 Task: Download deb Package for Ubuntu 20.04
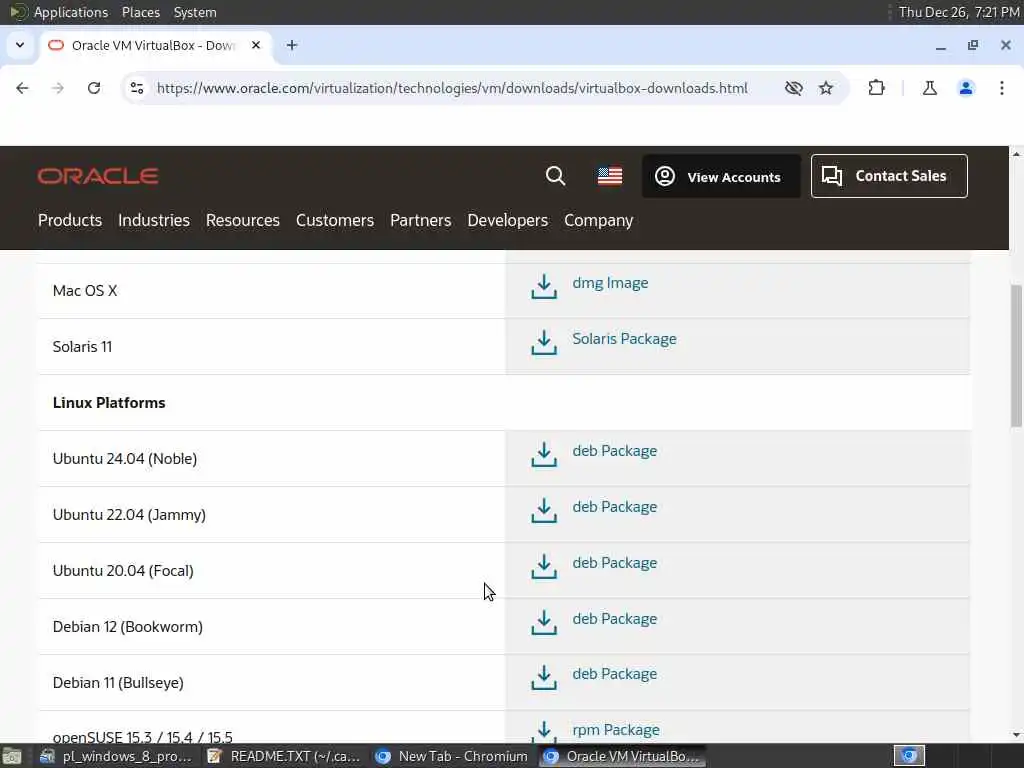click(615, 563)
